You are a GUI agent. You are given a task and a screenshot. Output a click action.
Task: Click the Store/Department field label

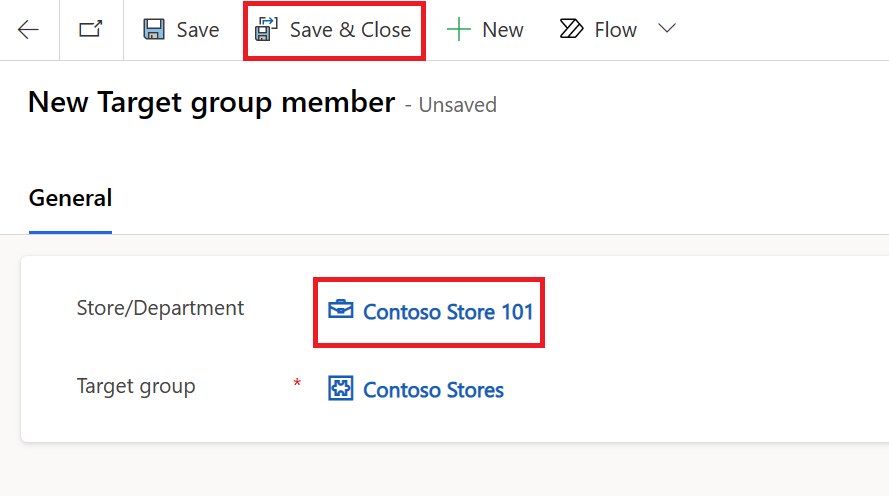[x=160, y=308]
